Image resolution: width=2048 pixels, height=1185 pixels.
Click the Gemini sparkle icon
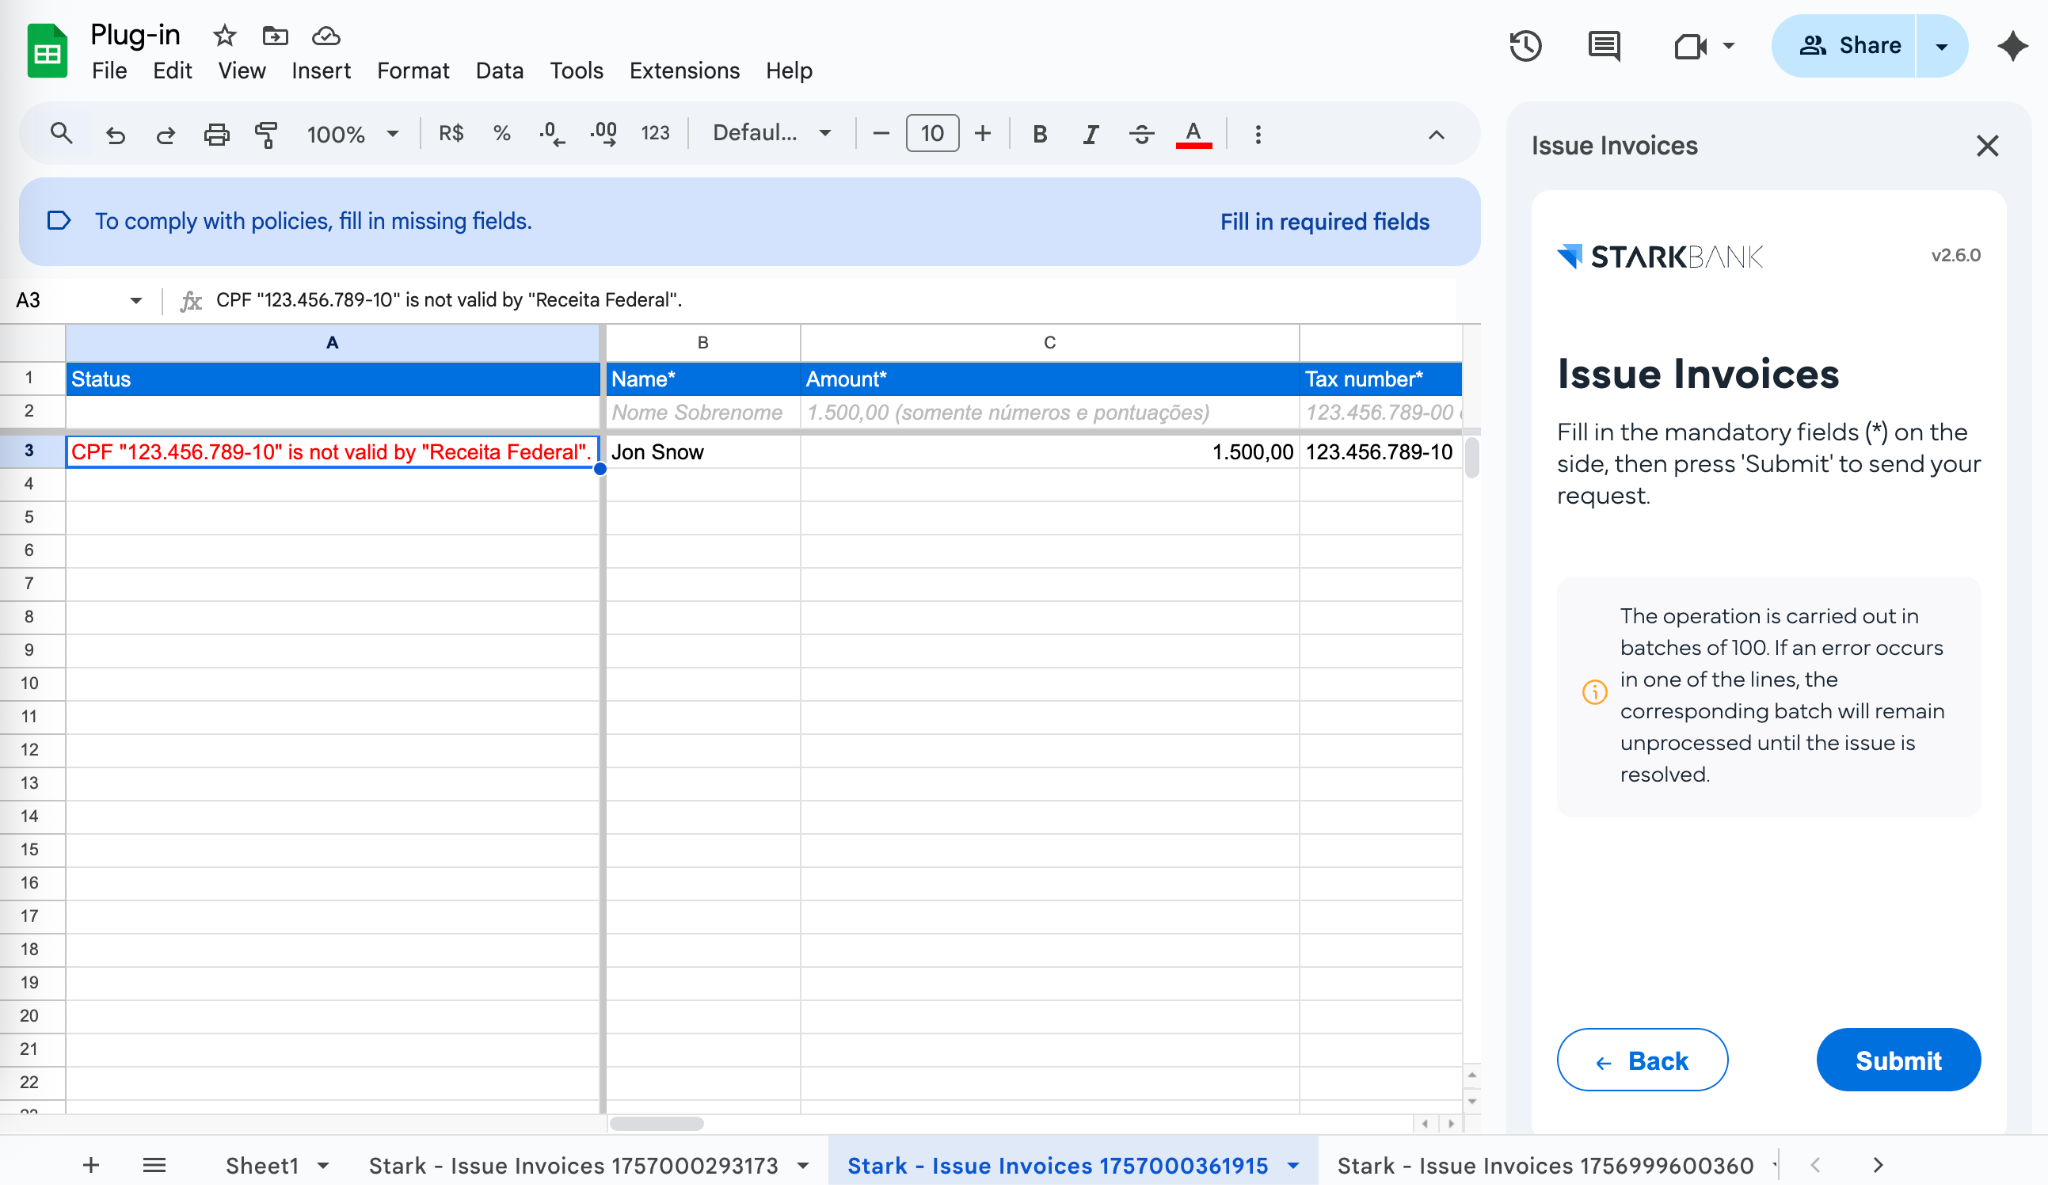[x=2012, y=46]
